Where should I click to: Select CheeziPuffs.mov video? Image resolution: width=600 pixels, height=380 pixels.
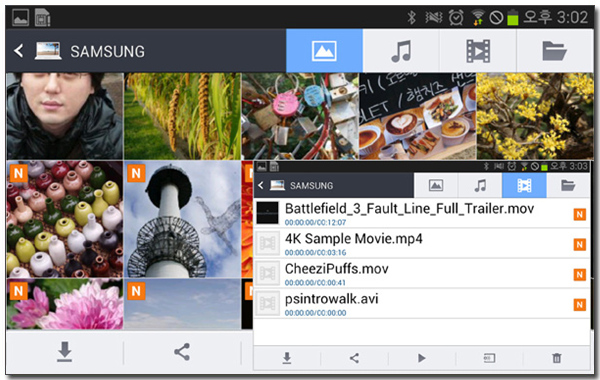coord(421,274)
